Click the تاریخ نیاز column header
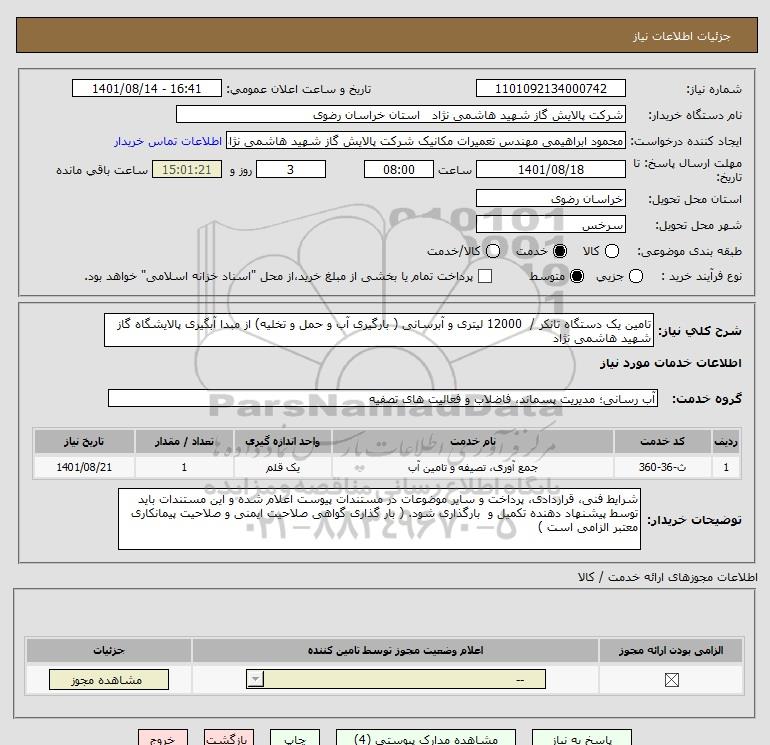This screenshot has width=770, height=745. 84,441
